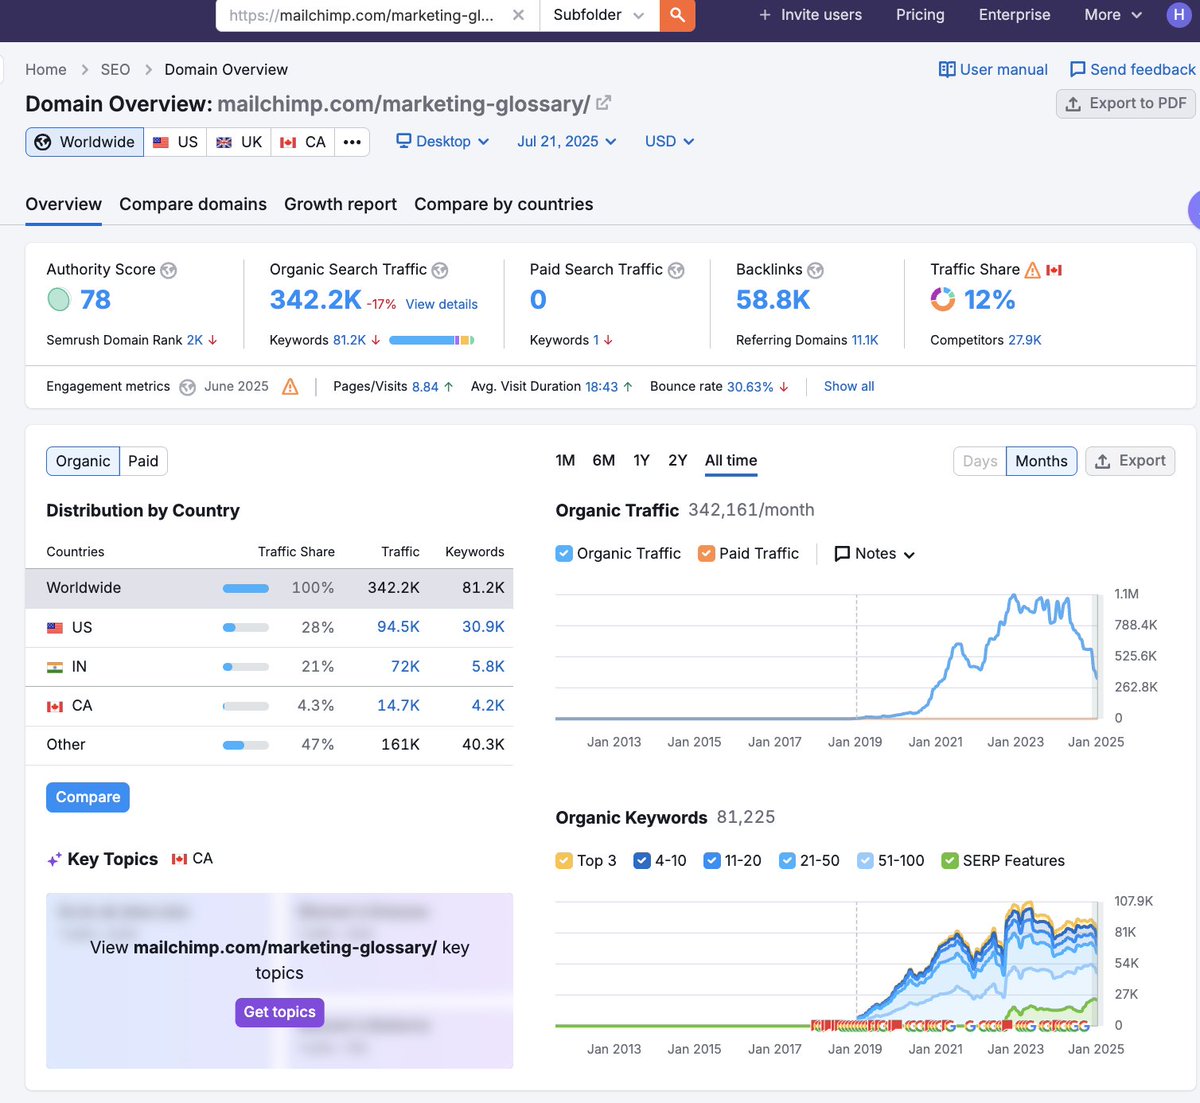
Task: Click the Traffic Share donut chart icon
Action: click(x=942, y=299)
